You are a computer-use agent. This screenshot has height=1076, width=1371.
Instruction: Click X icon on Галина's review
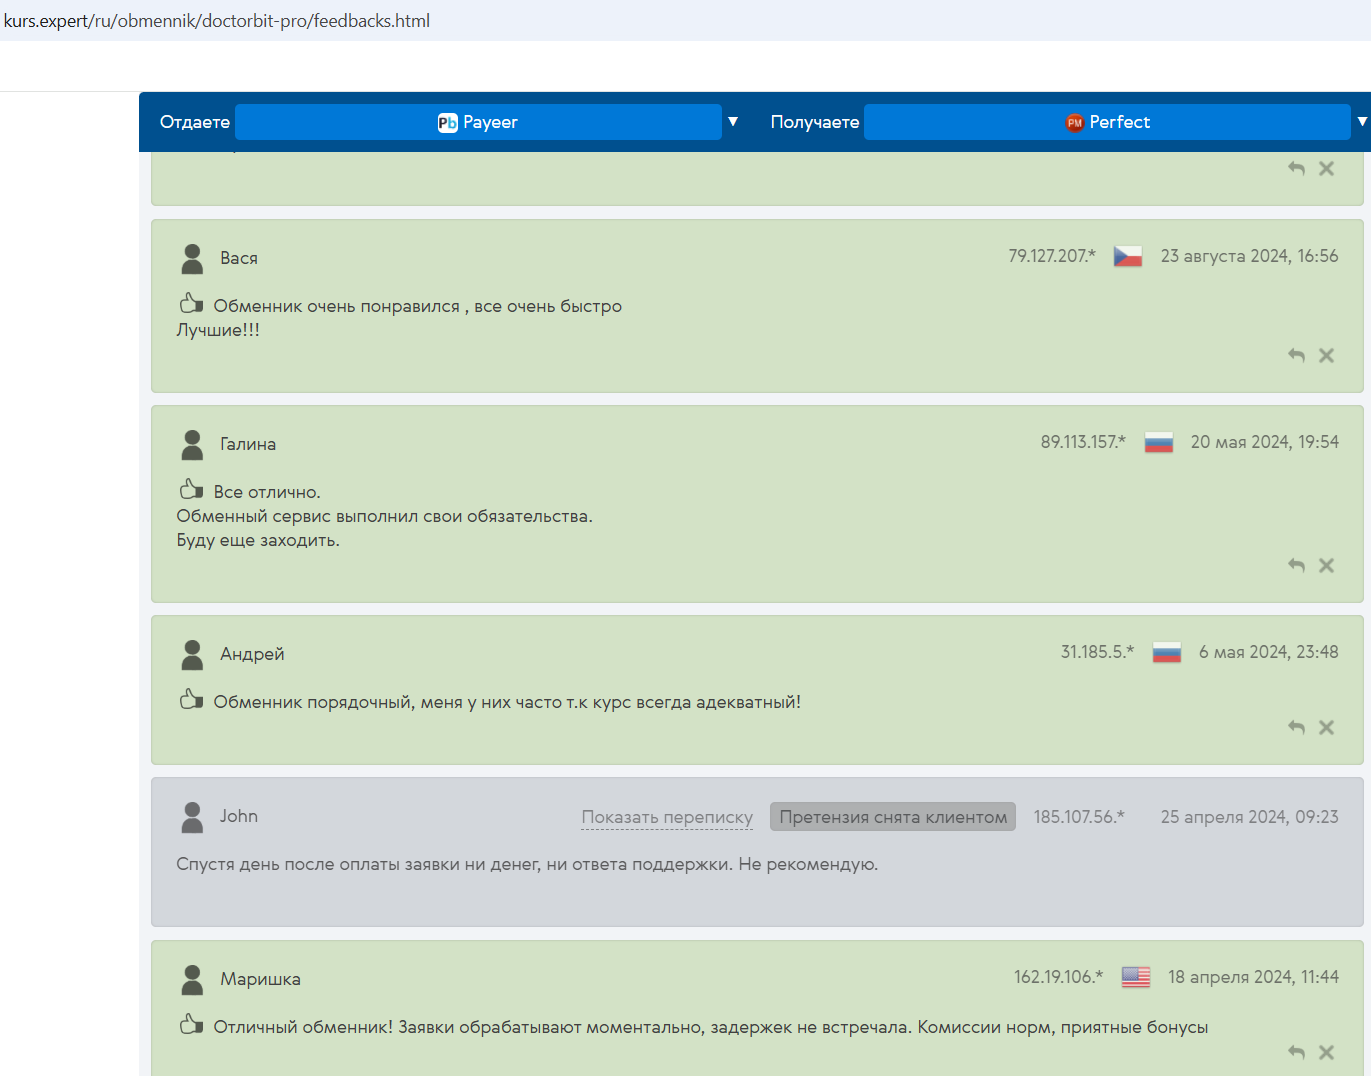coord(1326,565)
